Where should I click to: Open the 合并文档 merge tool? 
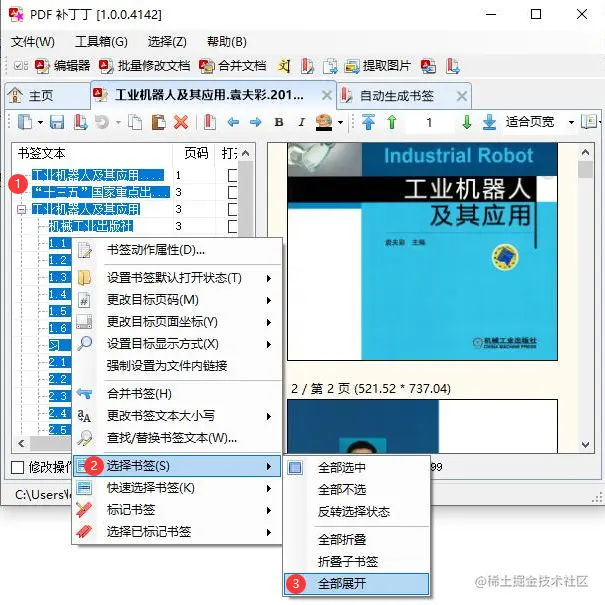tap(233, 66)
